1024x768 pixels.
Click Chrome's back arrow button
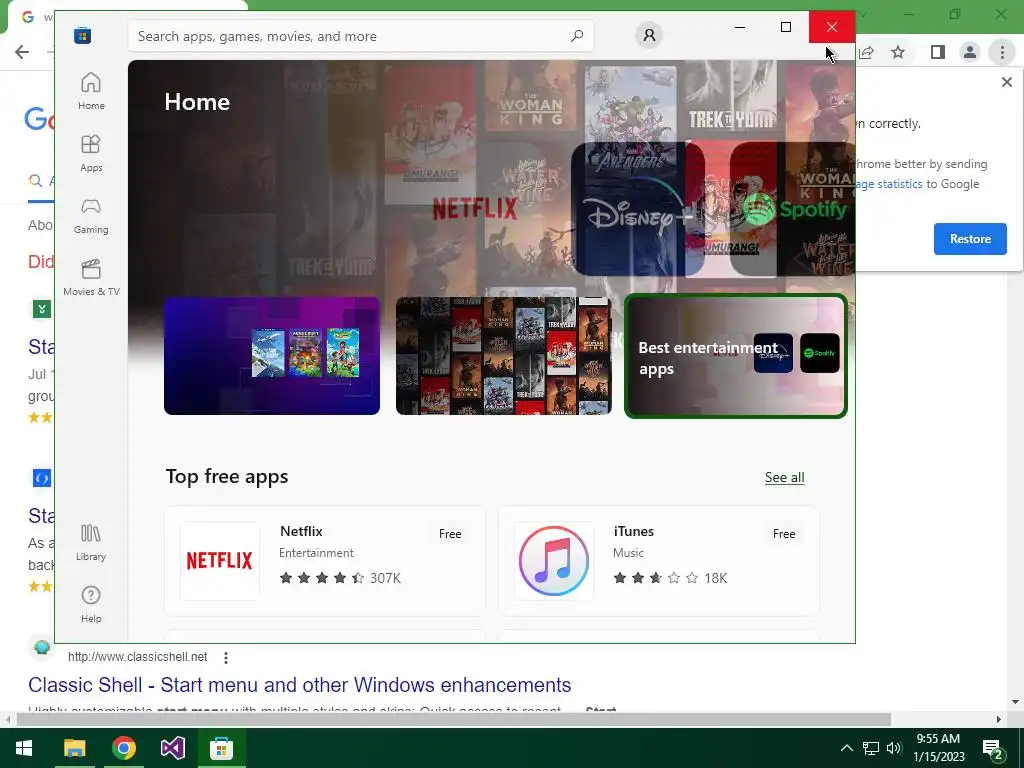coord(22,52)
